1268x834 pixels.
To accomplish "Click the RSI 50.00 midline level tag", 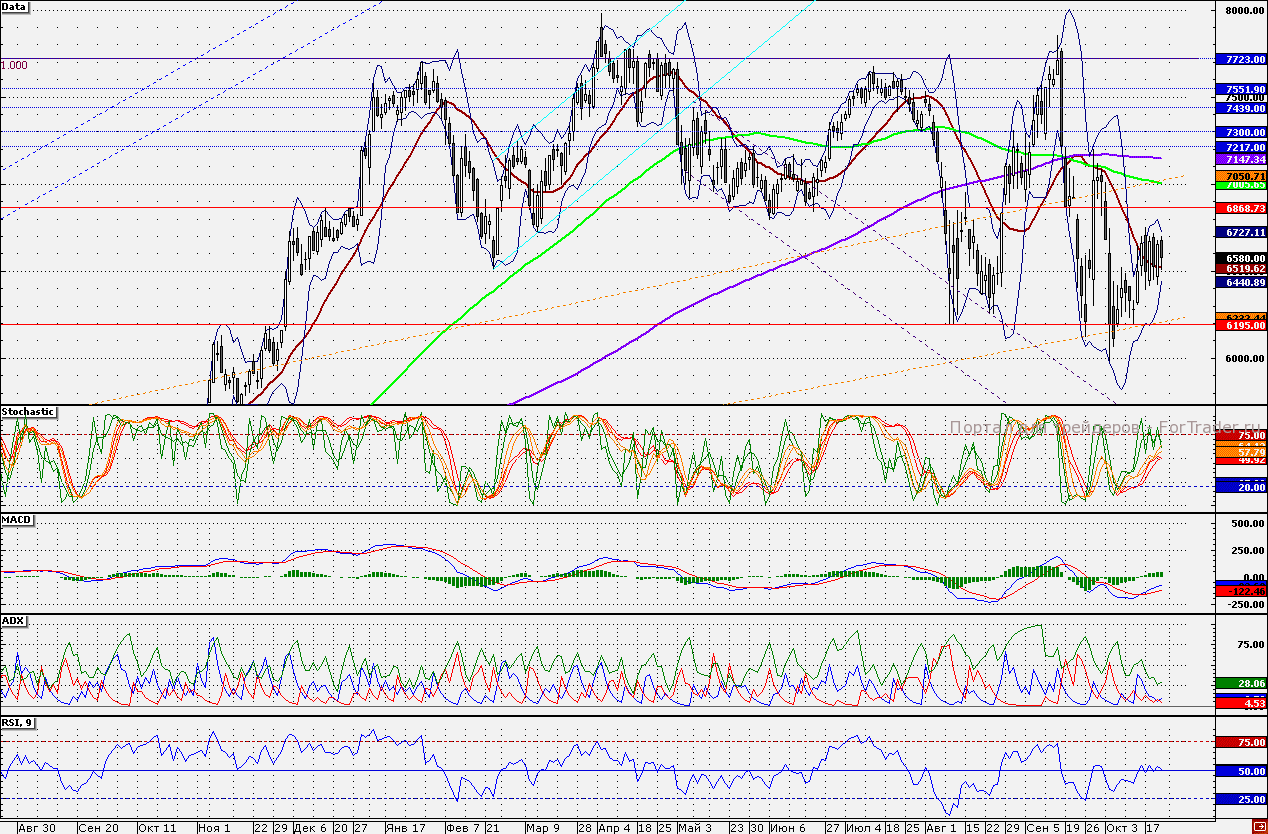I will click(1240, 771).
